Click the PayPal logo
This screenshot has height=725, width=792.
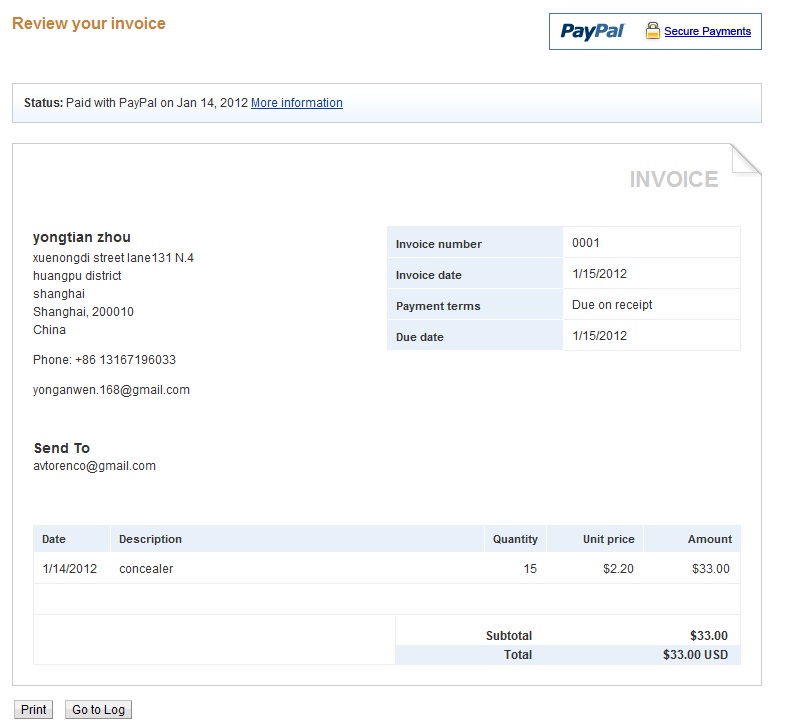592,31
